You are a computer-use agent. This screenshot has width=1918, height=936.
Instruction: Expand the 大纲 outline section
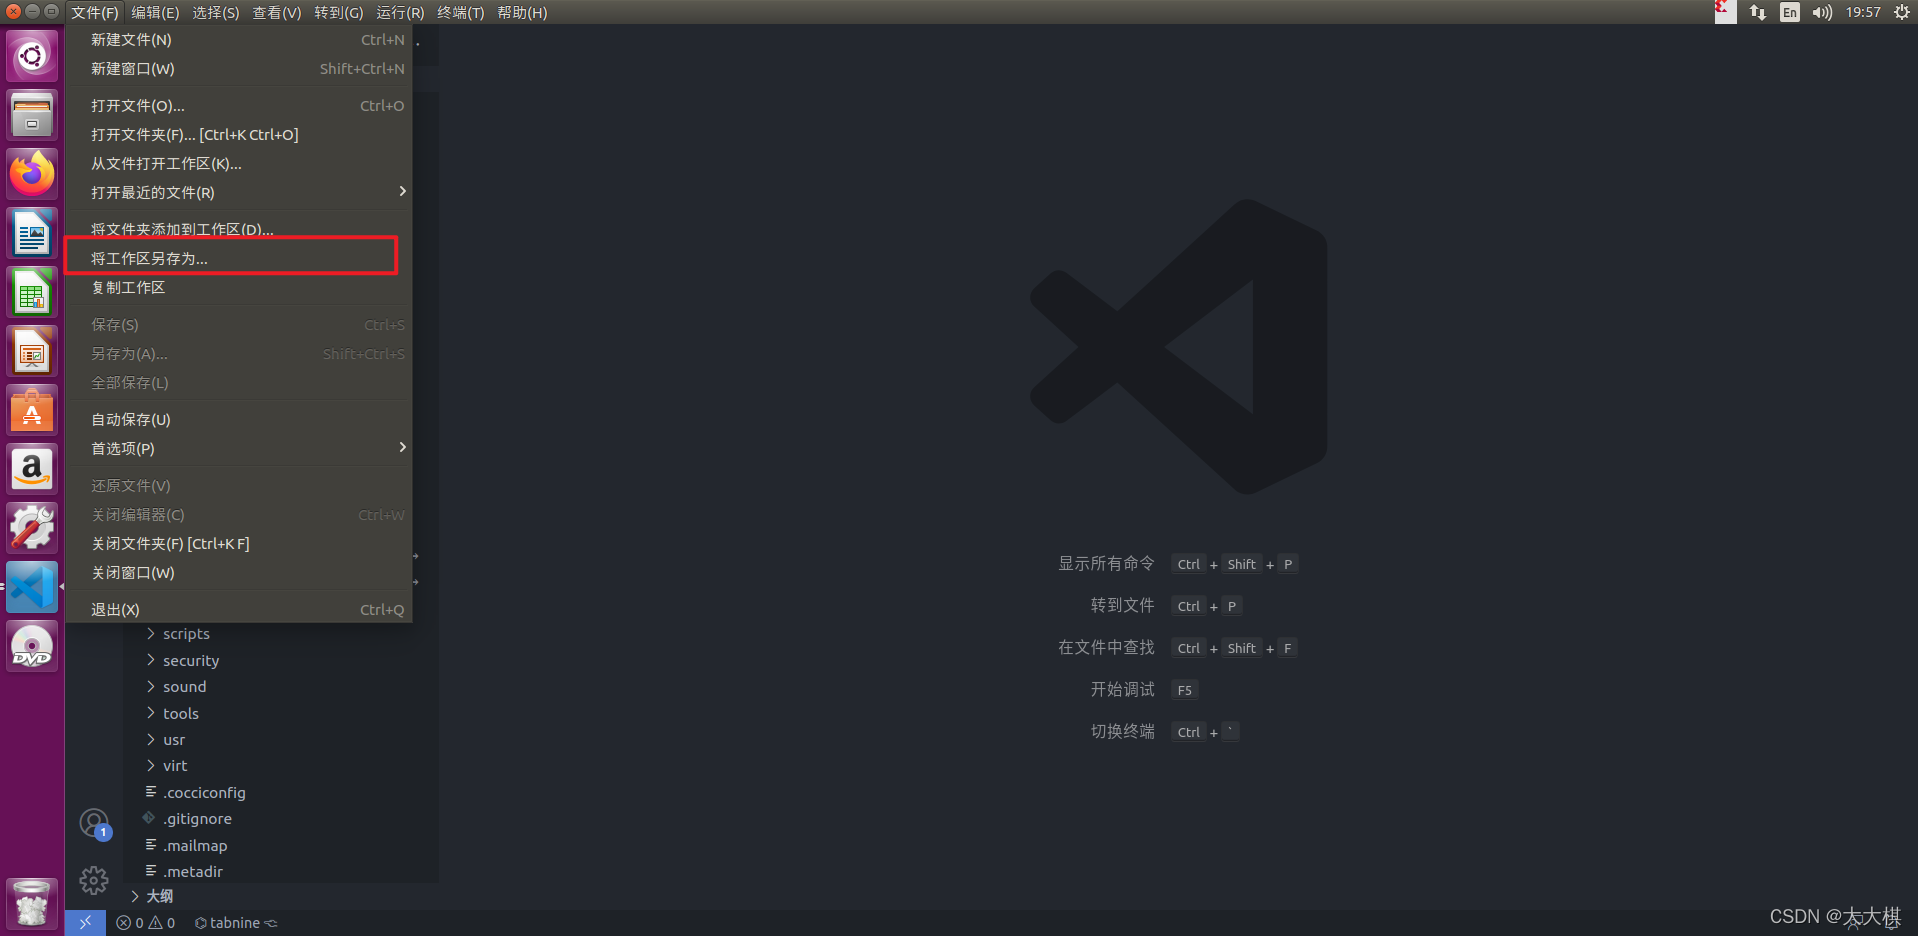coord(160,896)
